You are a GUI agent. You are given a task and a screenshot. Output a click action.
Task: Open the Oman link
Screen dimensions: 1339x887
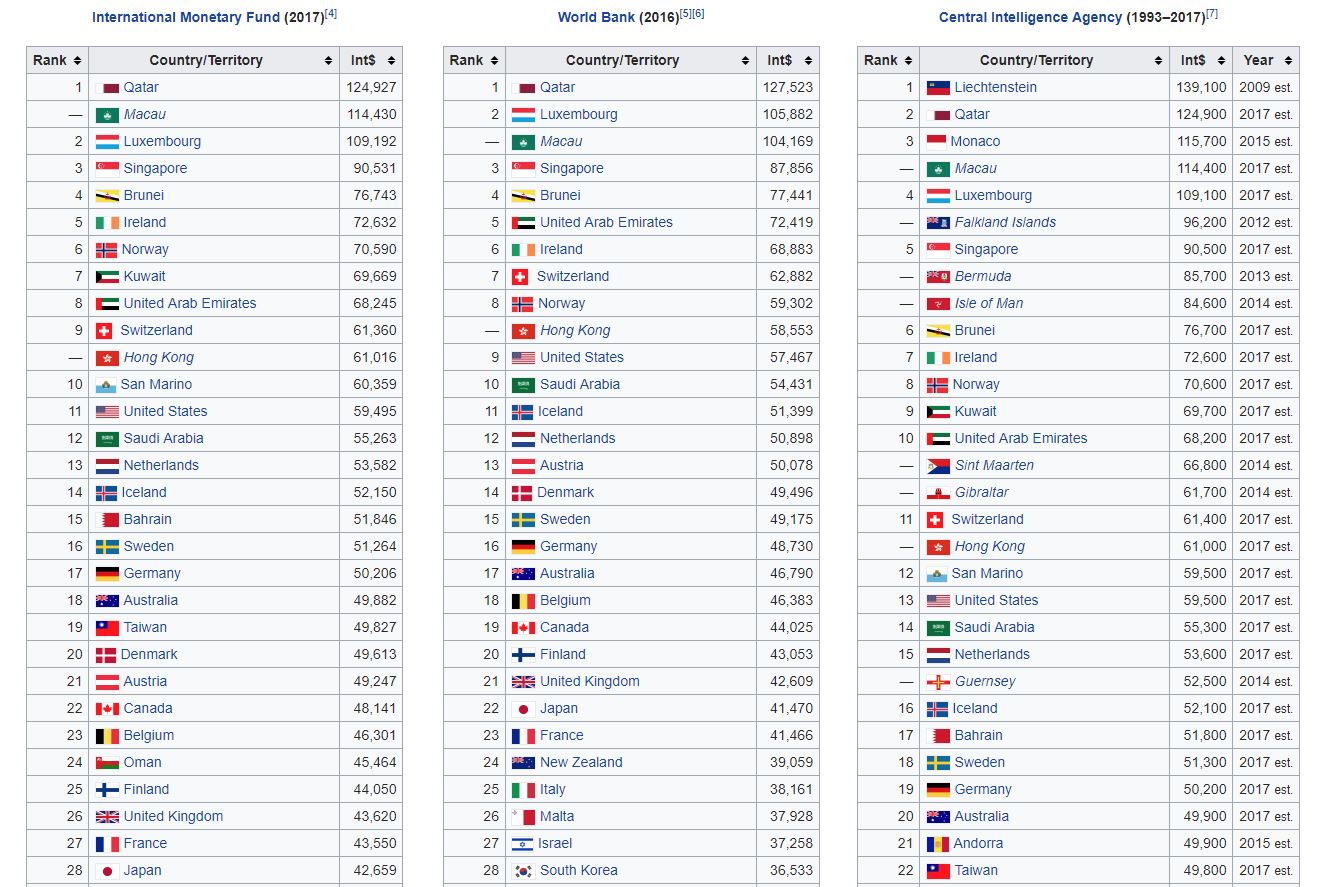point(143,763)
